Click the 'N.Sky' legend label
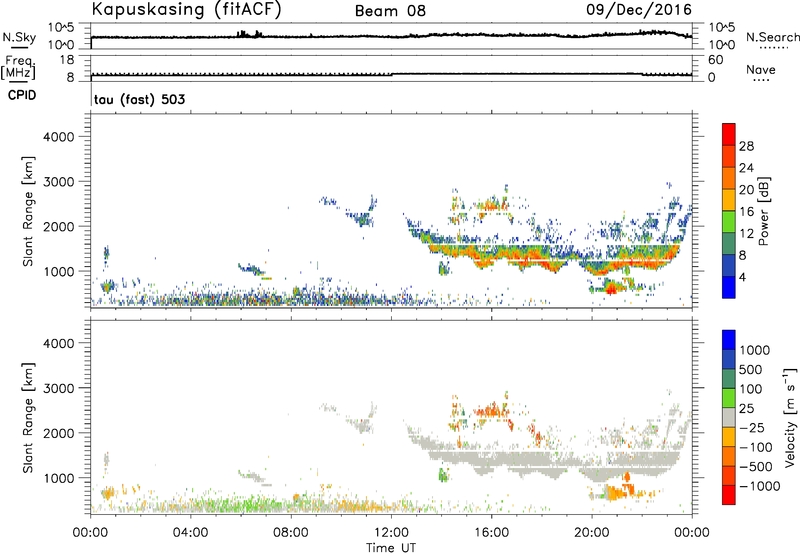The height and width of the screenshot is (554, 800). pyautogui.click(x=19, y=37)
